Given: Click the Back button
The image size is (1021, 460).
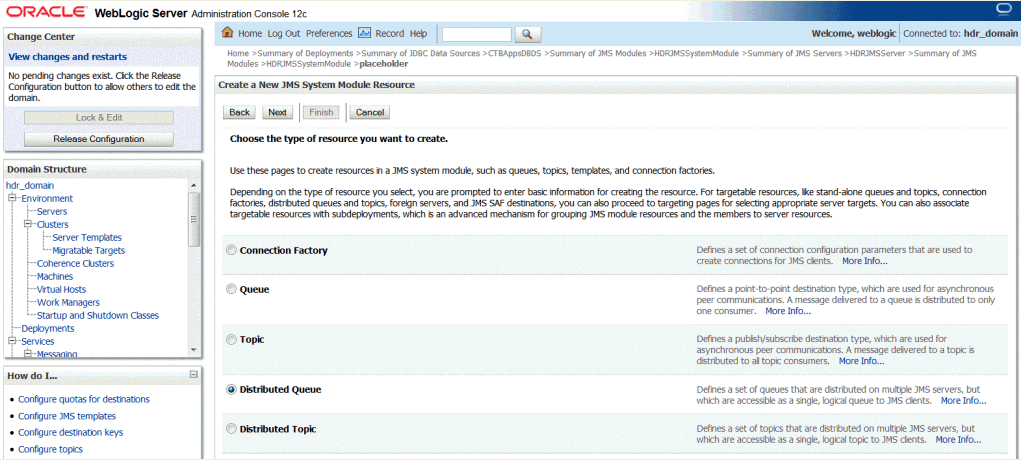Looking at the screenshot, I should pos(240,113).
